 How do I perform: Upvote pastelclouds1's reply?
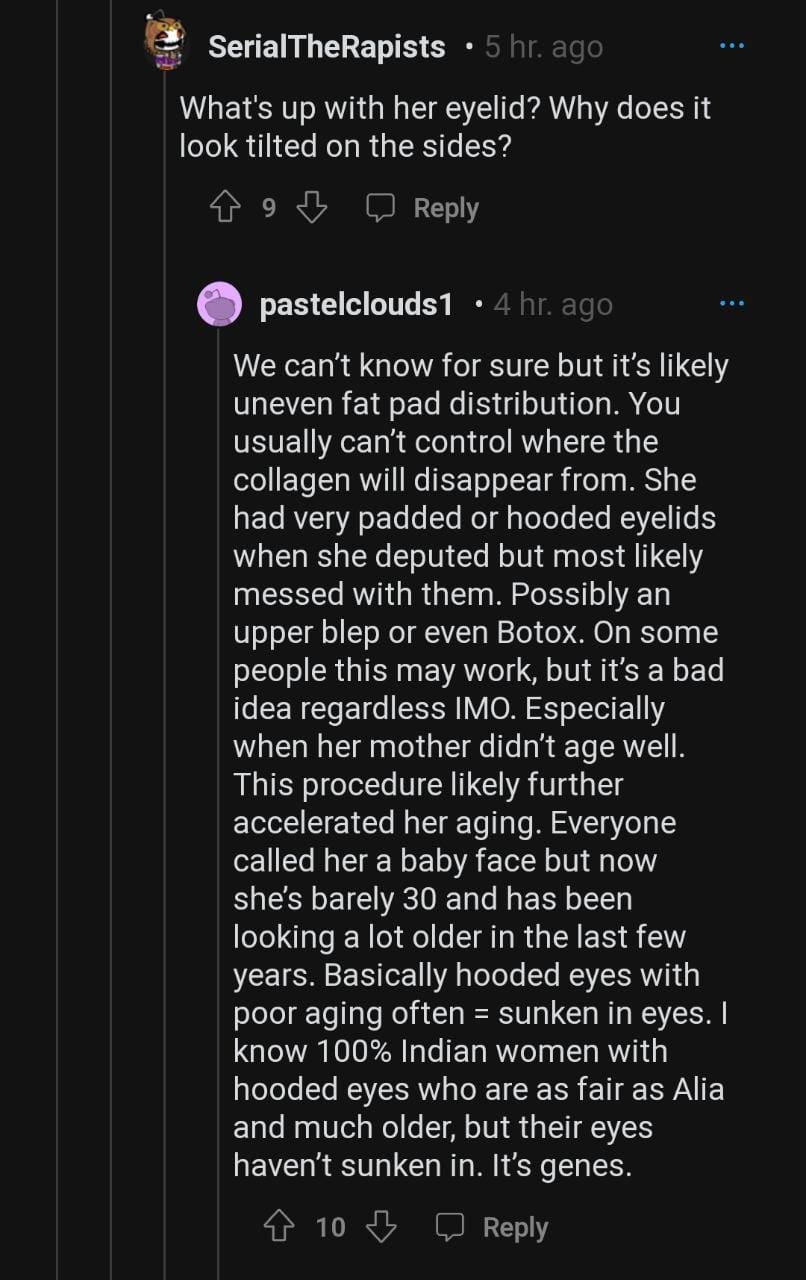[x=277, y=1227]
